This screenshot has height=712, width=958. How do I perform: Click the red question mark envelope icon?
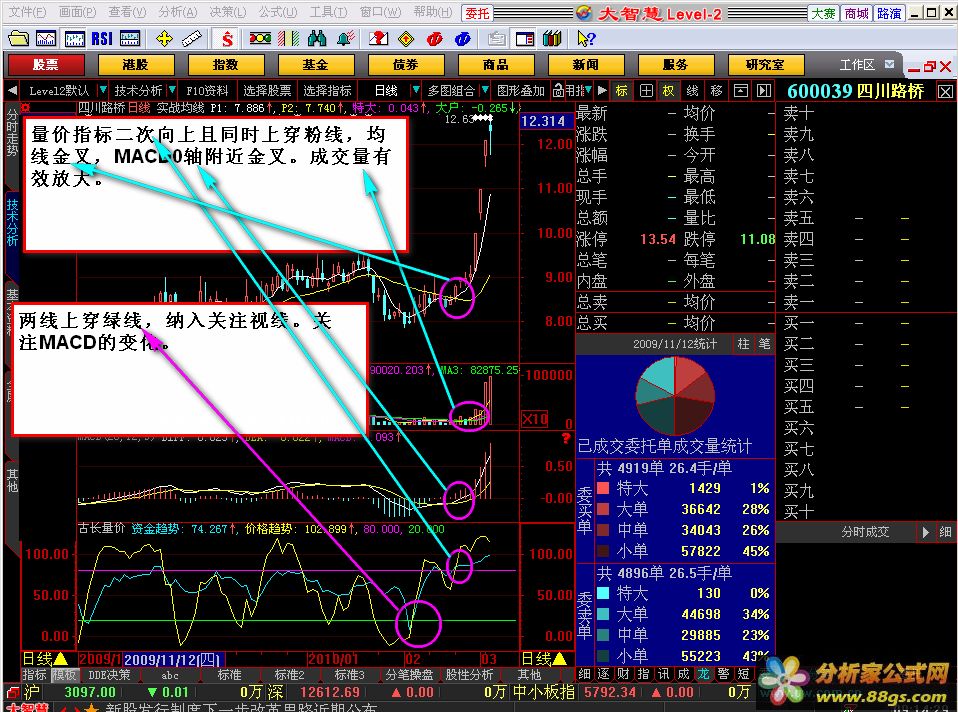coord(378,39)
